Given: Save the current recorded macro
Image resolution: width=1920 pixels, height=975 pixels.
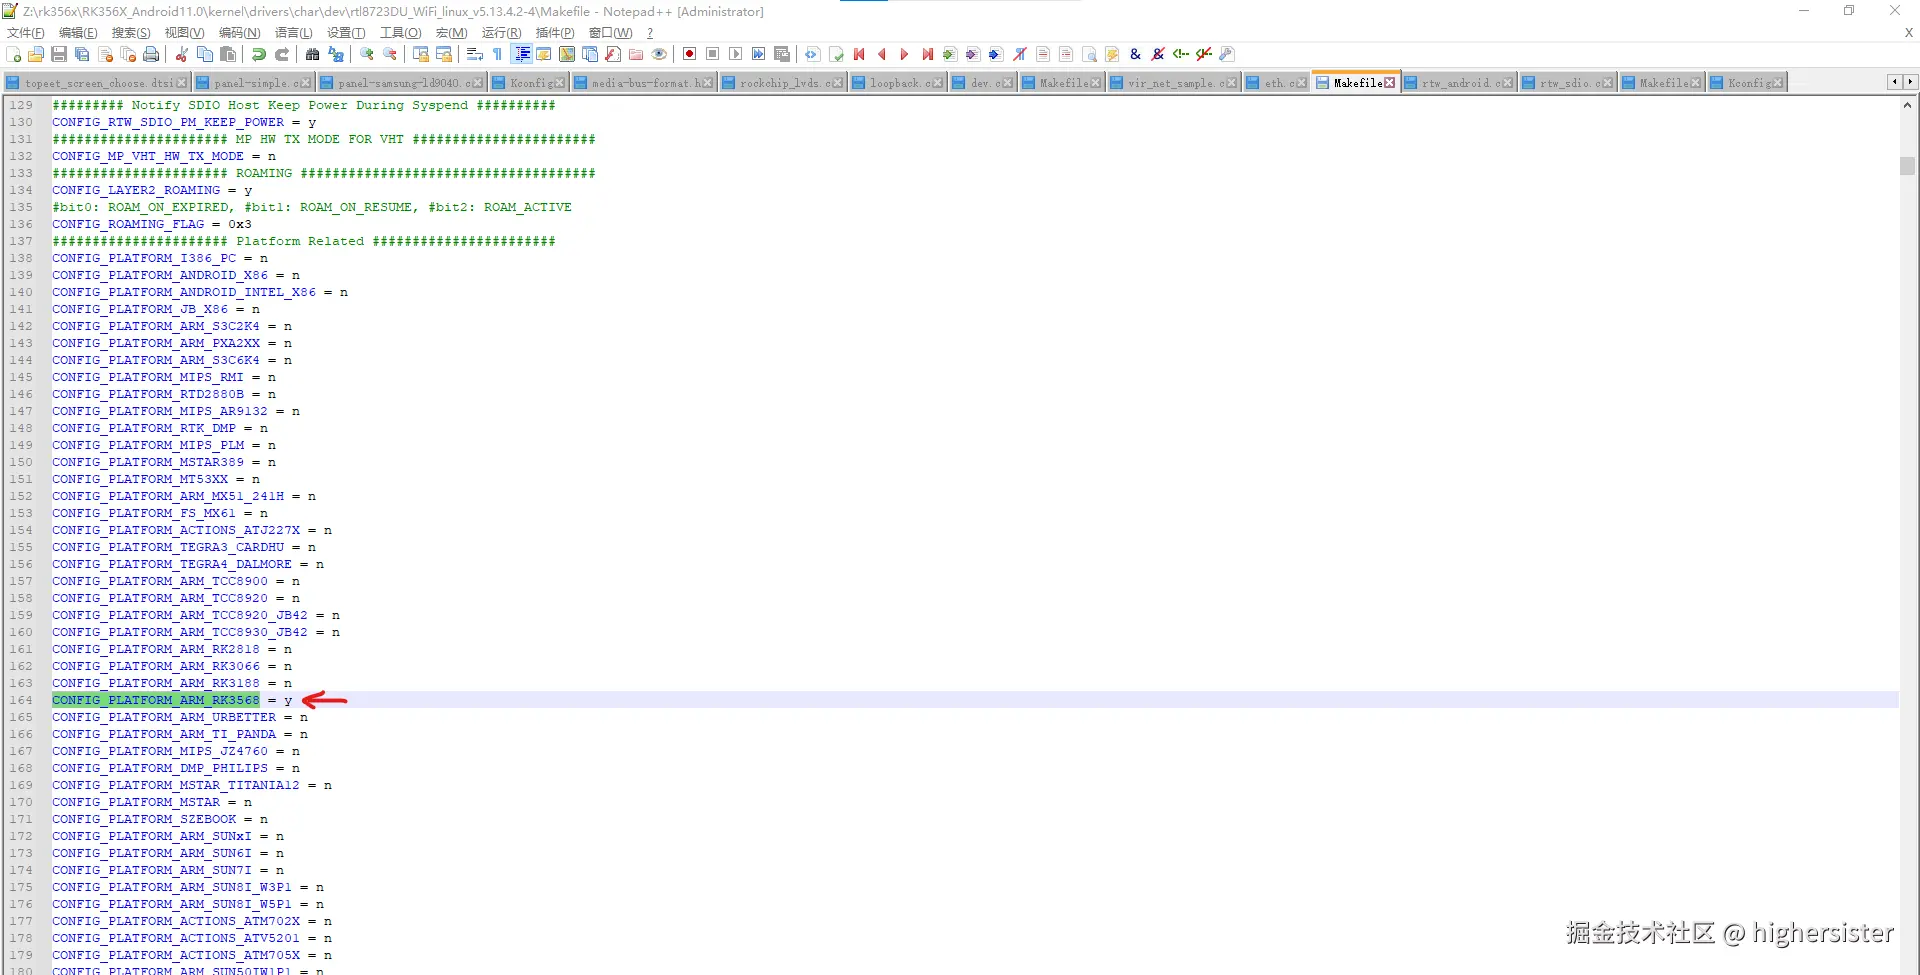Looking at the screenshot, I should 781,54.
